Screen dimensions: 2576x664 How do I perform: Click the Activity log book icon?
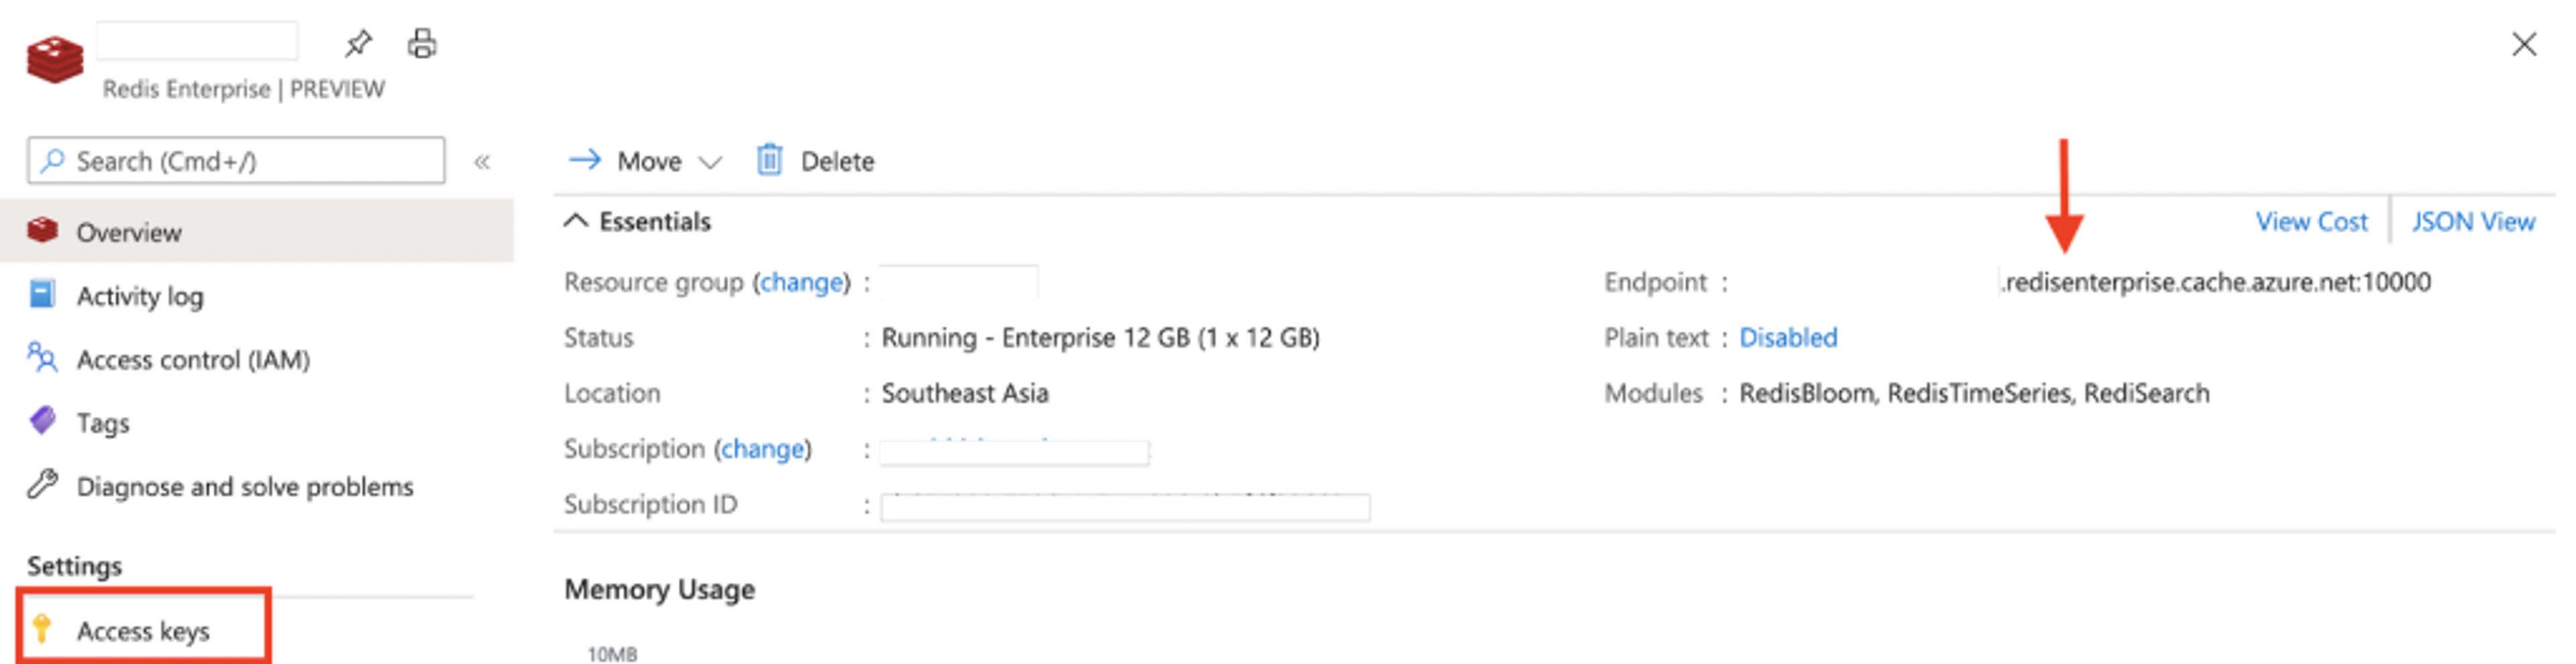42,295
